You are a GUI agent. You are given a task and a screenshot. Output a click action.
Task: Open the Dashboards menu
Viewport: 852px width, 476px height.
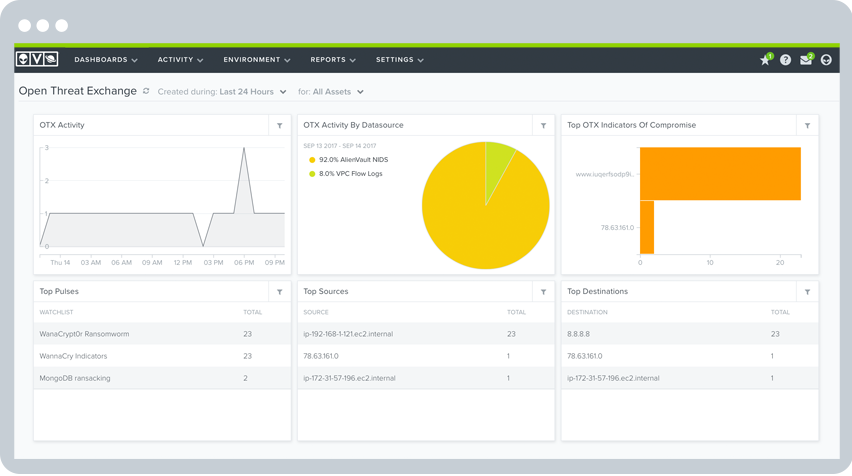(x=106, y=60)
